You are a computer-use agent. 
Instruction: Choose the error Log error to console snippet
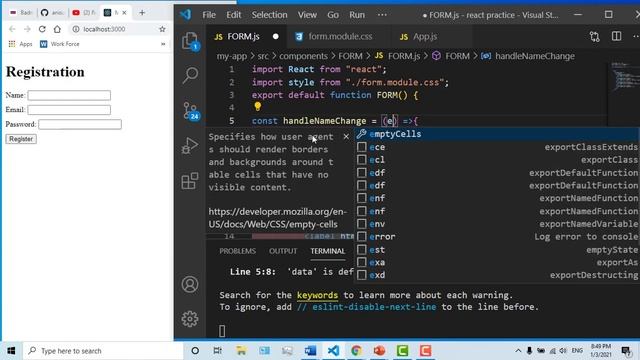click(497, 236)
